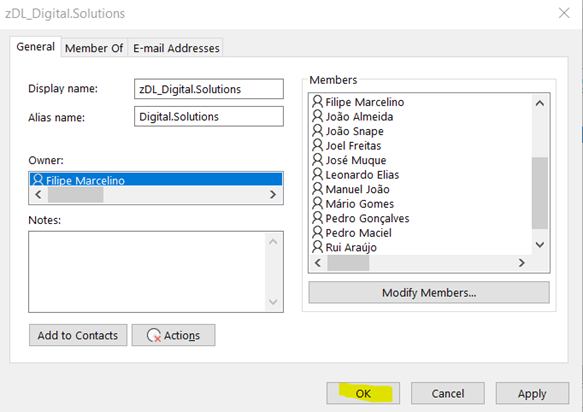Click the owner's person icon in Owner box
Image resolution: width=583 pixels, height=412 pixels.
tap(38, 180)
